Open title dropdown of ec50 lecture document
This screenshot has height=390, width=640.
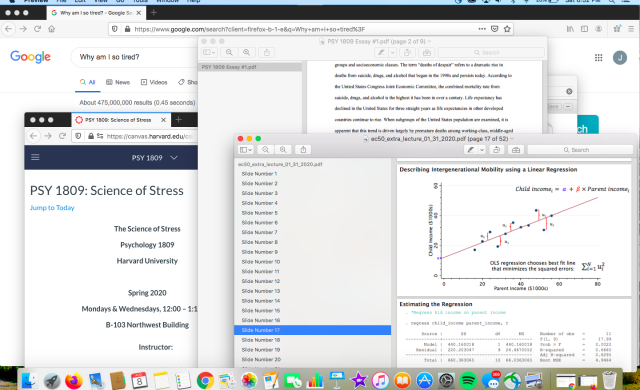pos(512,139)
